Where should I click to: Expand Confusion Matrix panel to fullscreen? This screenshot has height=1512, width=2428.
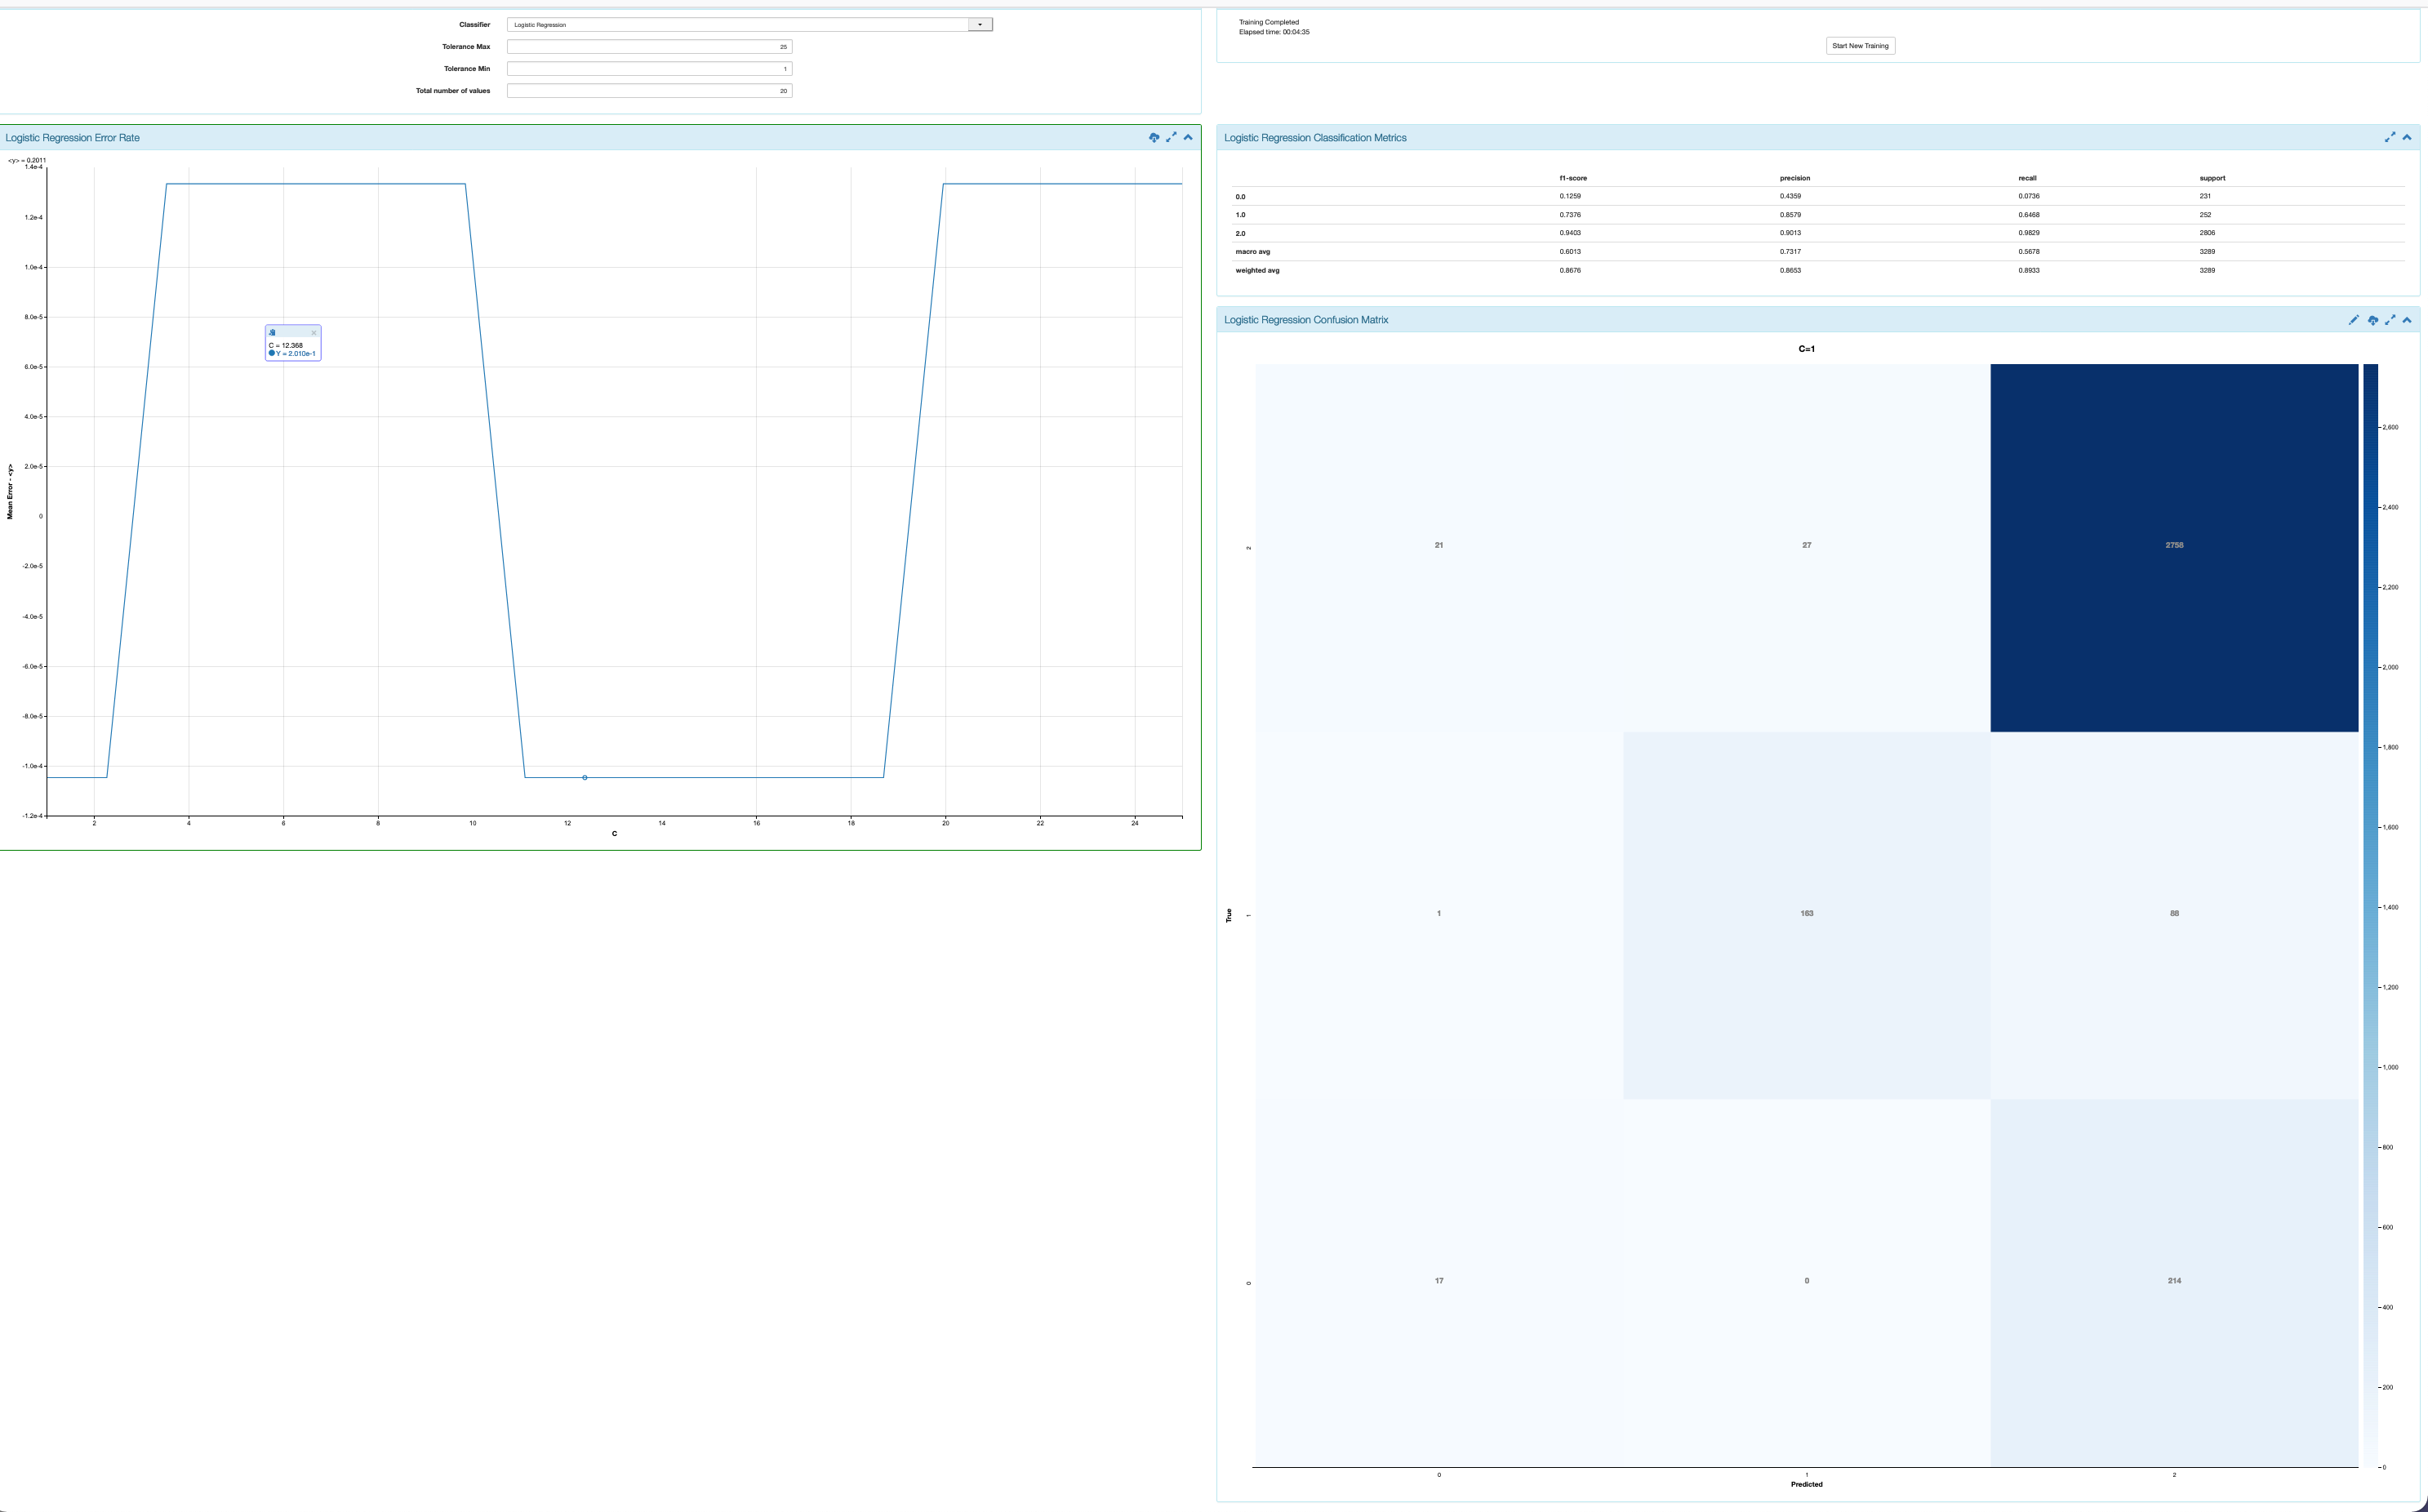2390,320
